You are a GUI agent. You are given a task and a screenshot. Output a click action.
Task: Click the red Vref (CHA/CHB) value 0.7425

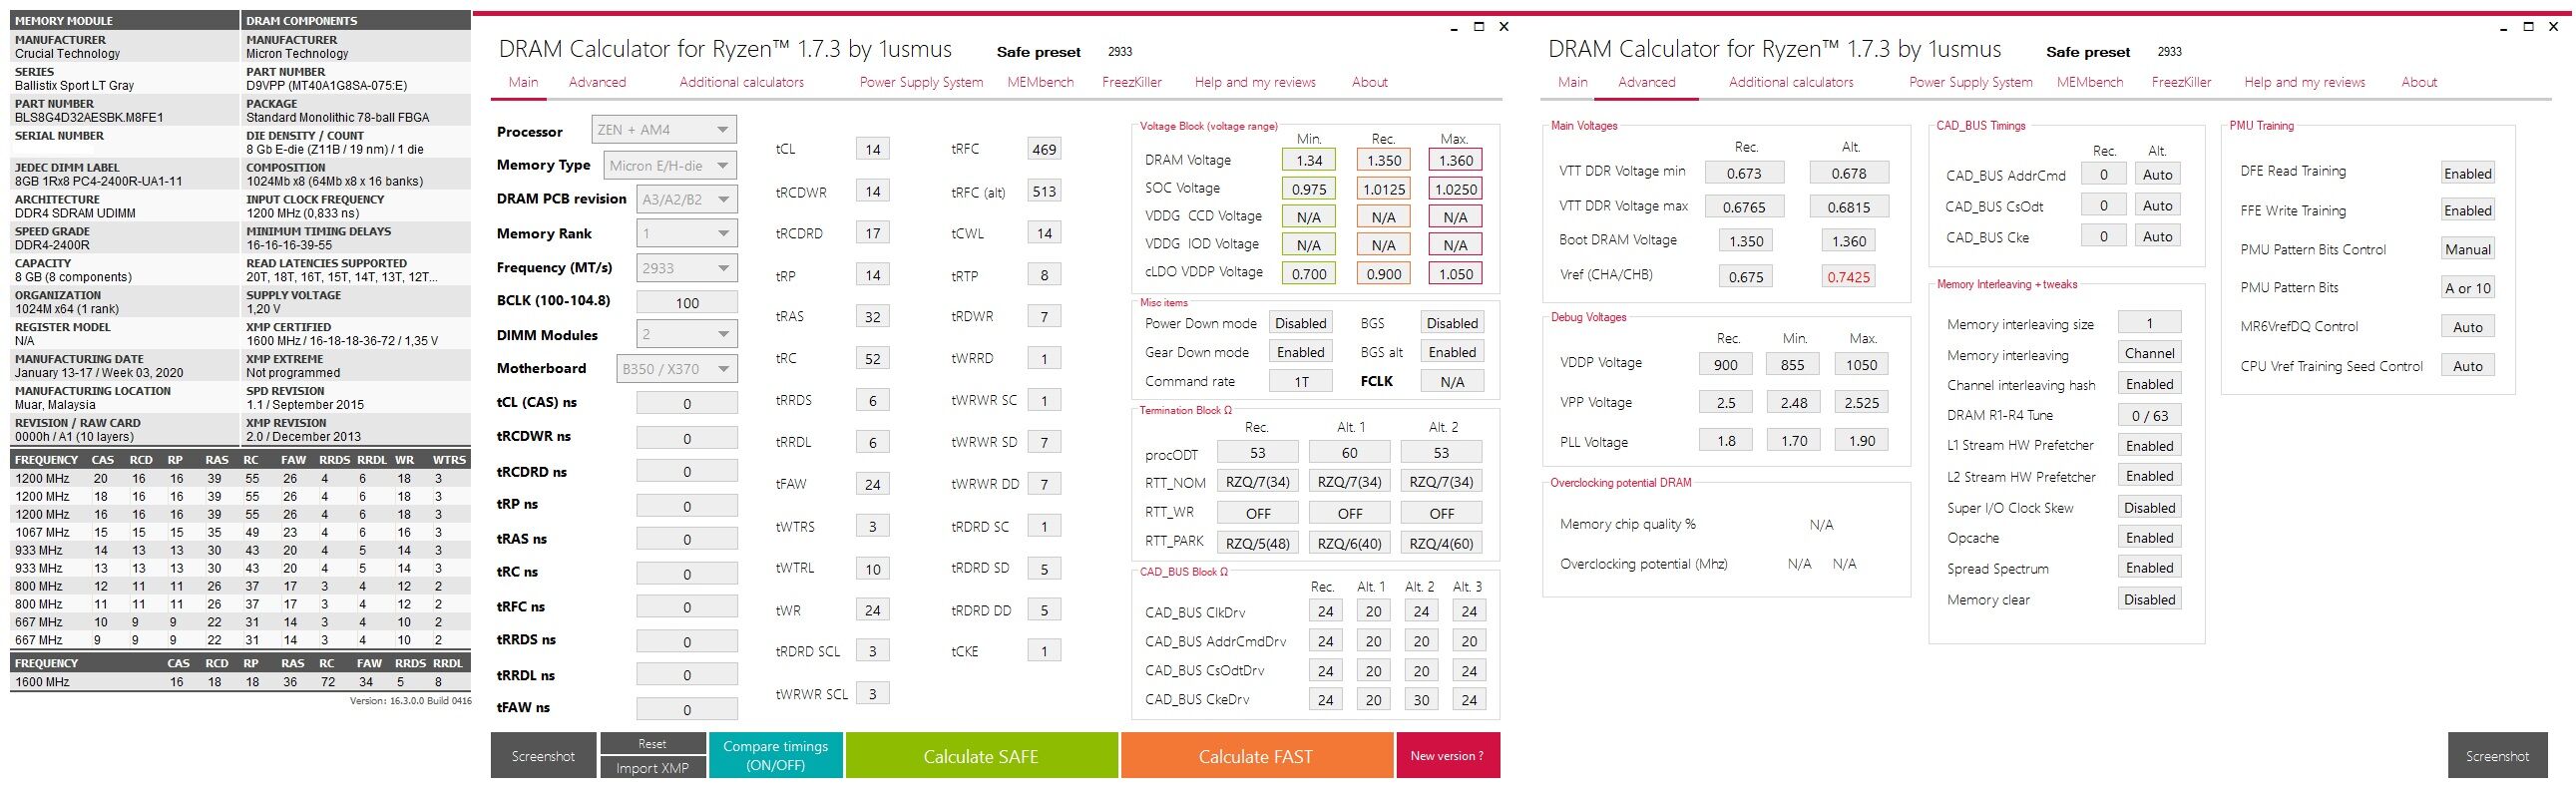pos(1848,277)
